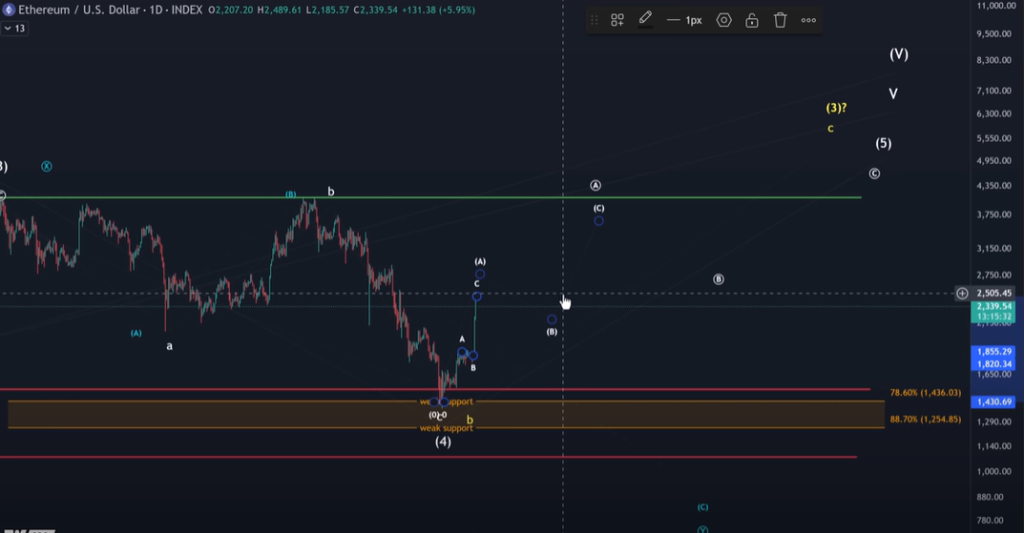
Task: Grab the floating toolbar drag handle
Action: point(594,20)
